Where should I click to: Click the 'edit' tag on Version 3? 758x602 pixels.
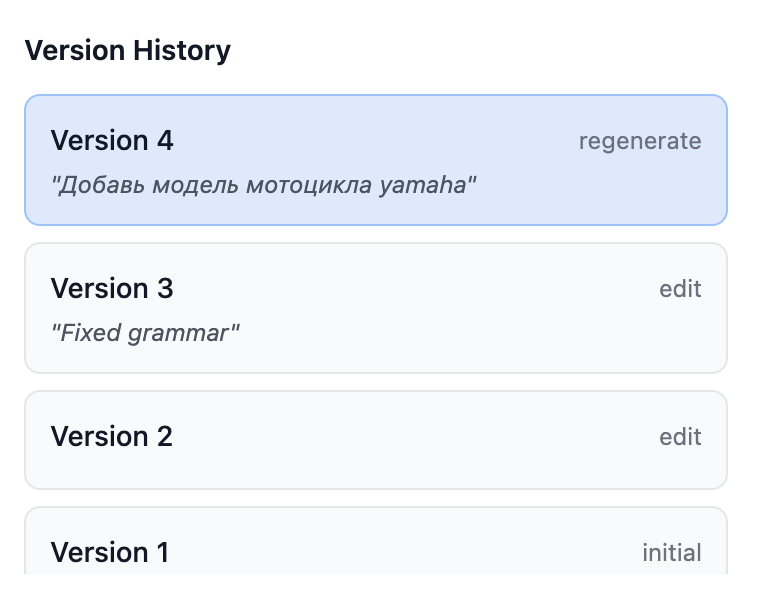(x=680, y=289)
